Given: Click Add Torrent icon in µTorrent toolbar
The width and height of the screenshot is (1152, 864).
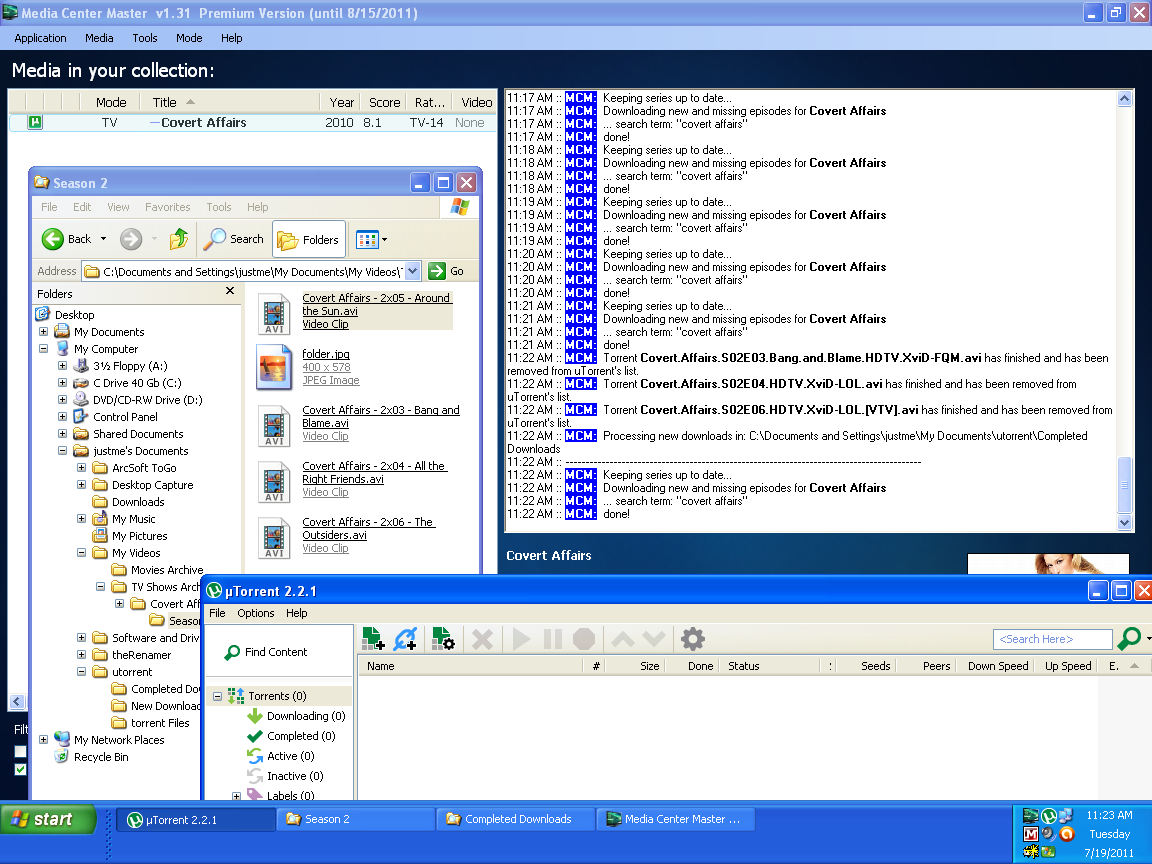Looking at the screenshot, I should click(372, 638).
